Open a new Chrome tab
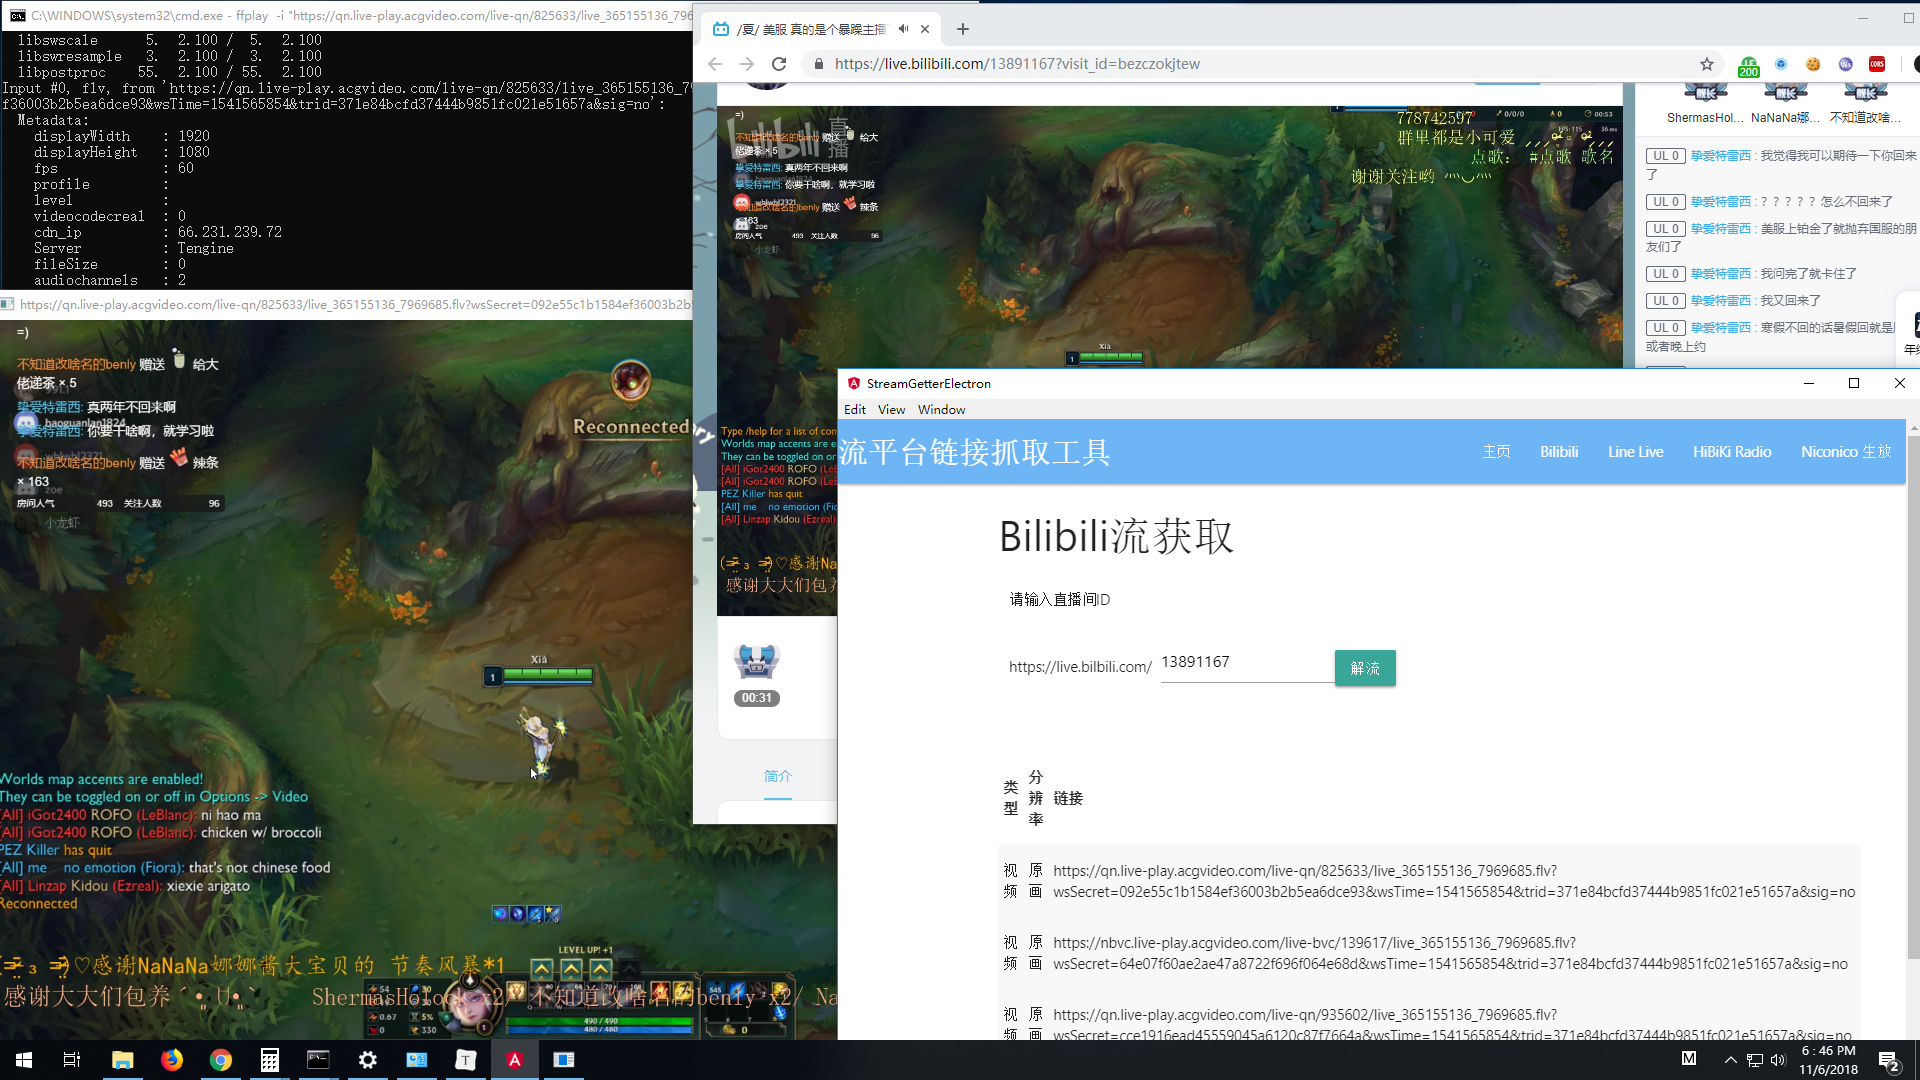 [963, 29]
